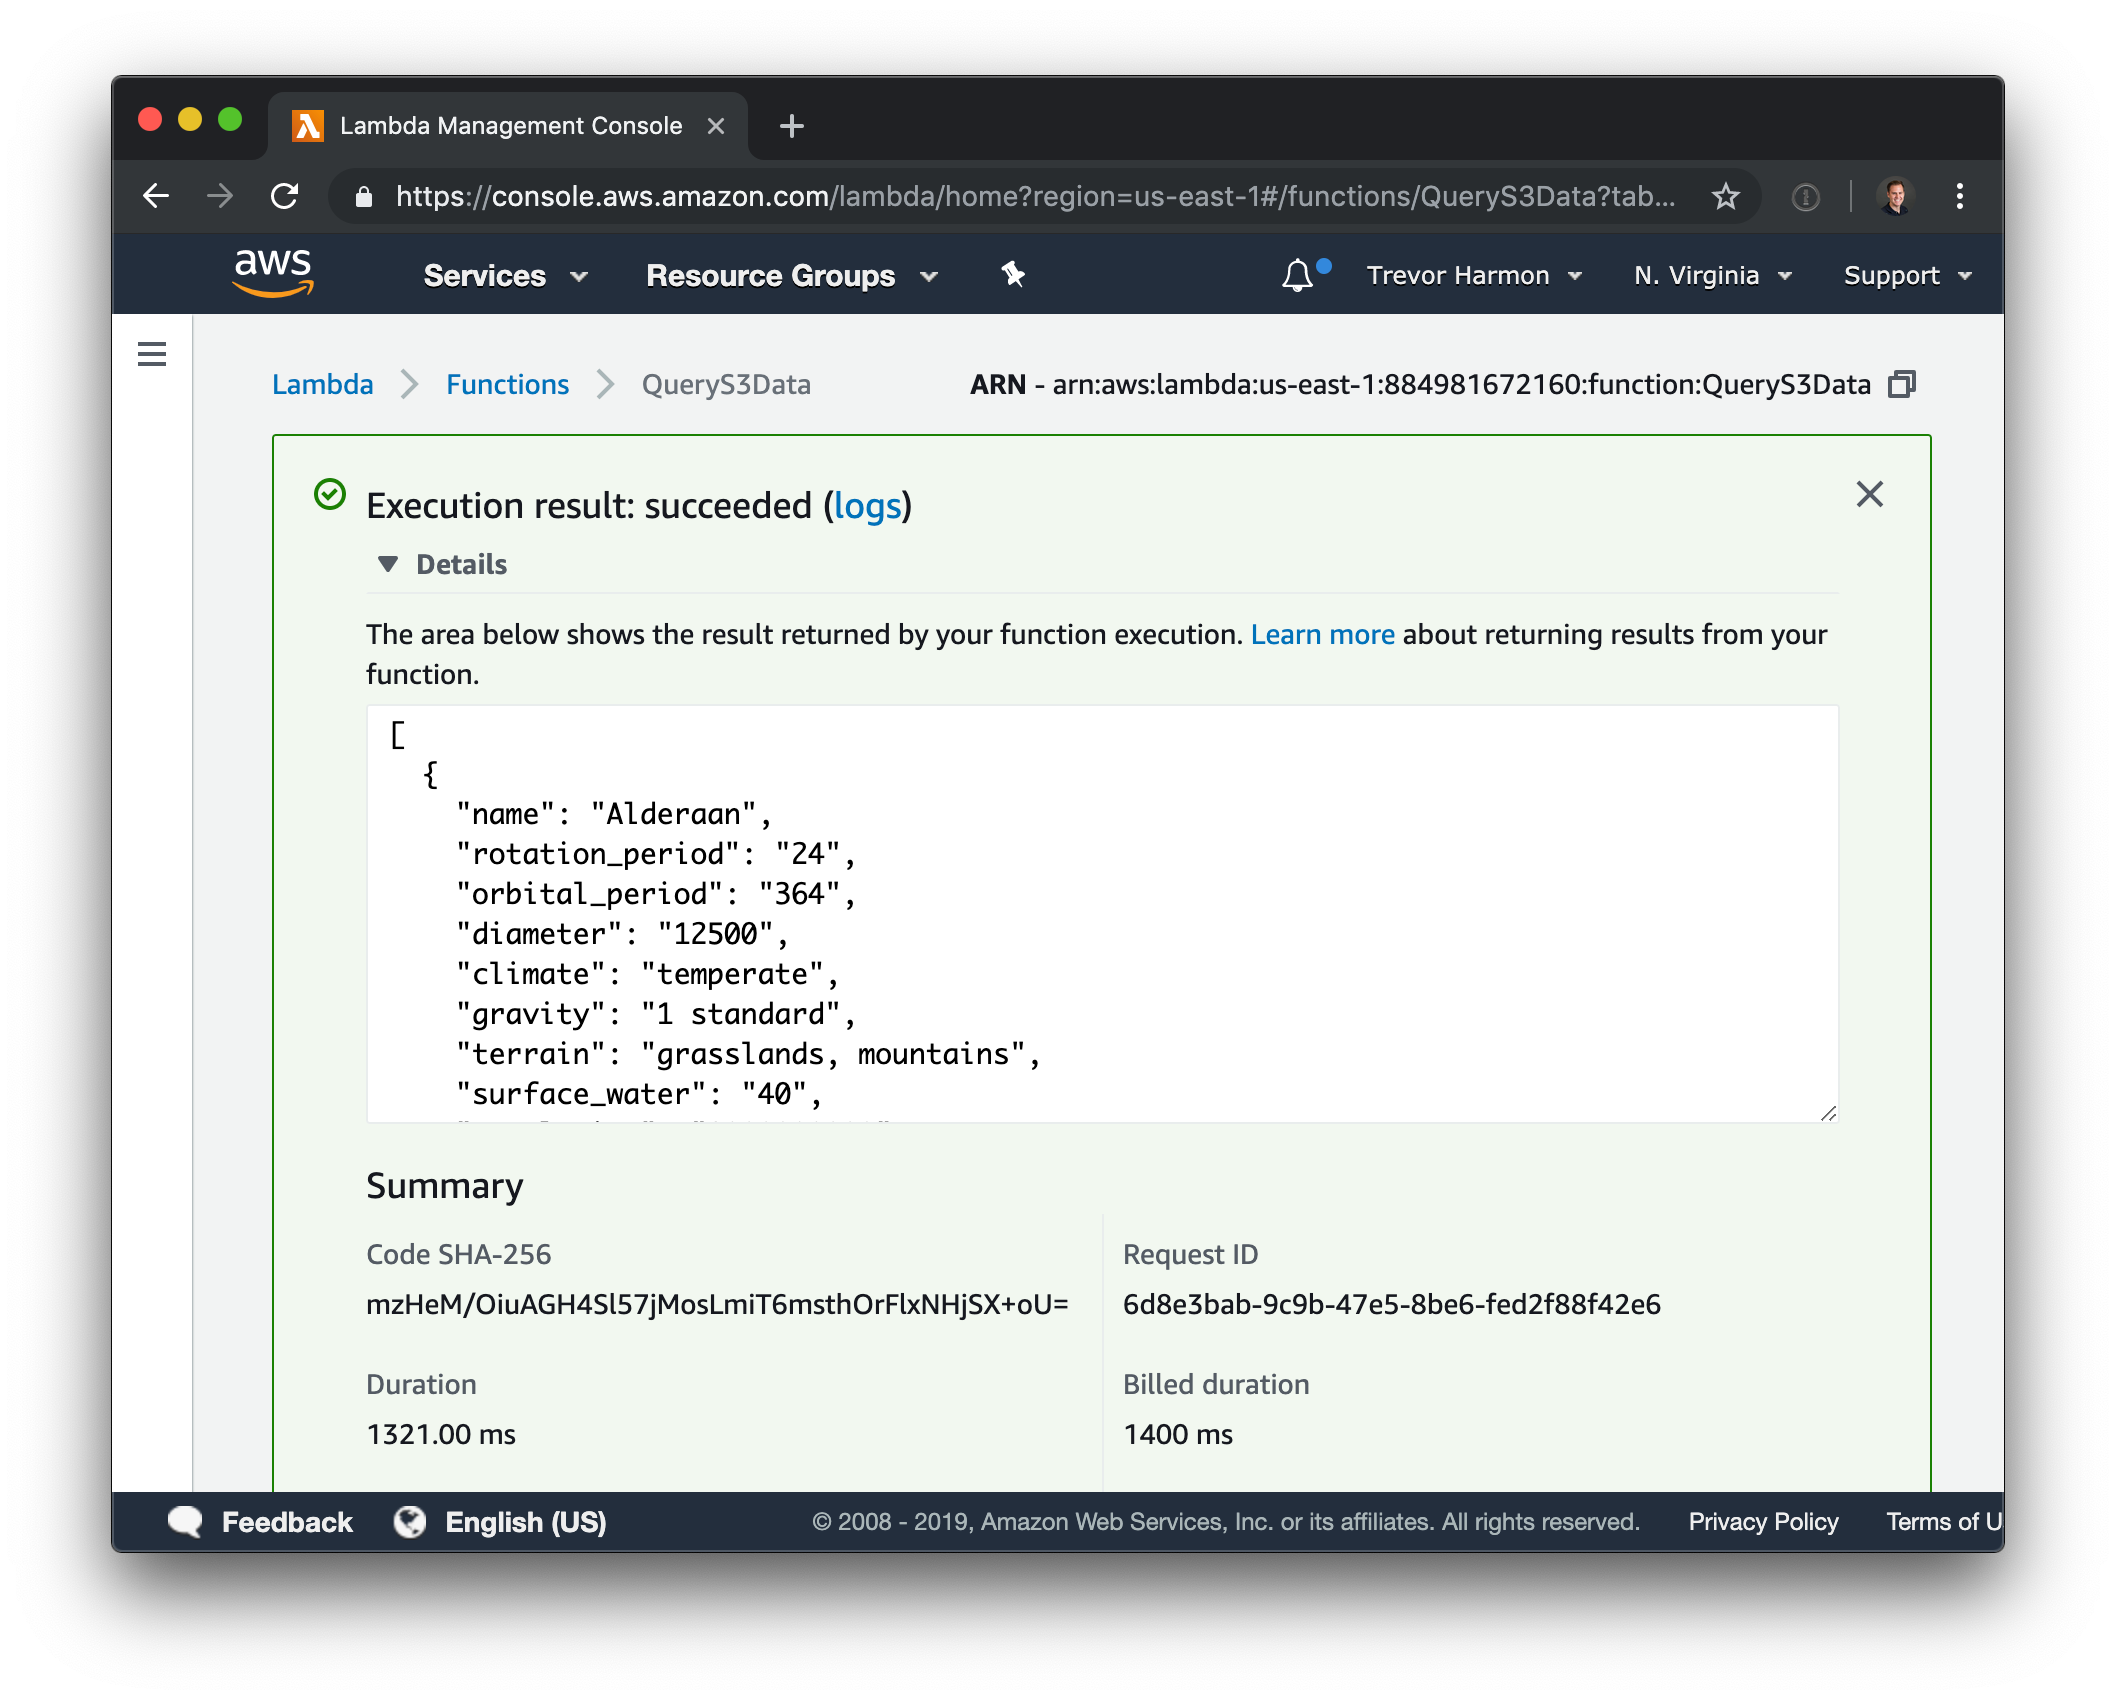The image size is (2116, 1700).
Task: Click the green success checkmark icon
Action: [x=330, y=494]
